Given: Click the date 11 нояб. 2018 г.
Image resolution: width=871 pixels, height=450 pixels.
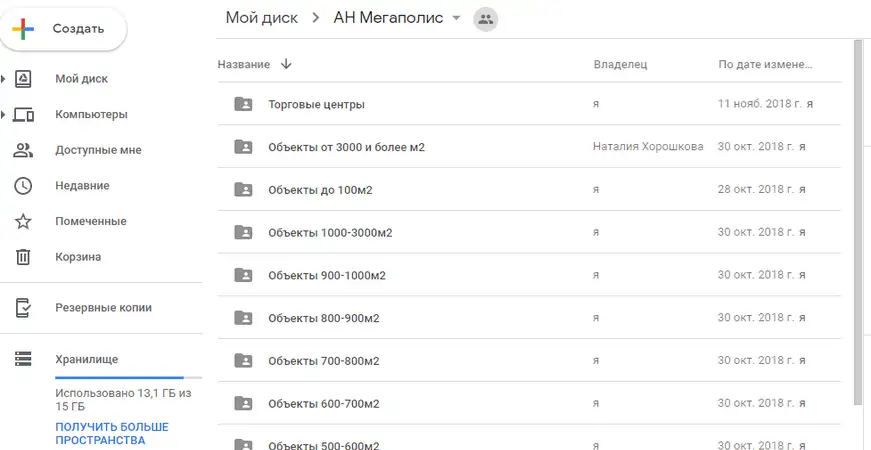Looking at the screenshot, I should point(760,104).
